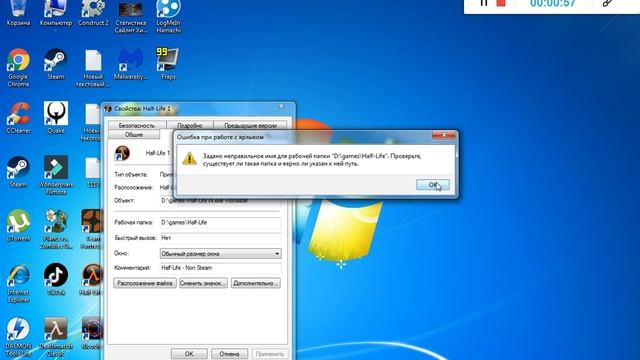Close the Ошибка при работе с ярлыком dialog
Viewport: 640px width, 360px height.
point(444,135)
